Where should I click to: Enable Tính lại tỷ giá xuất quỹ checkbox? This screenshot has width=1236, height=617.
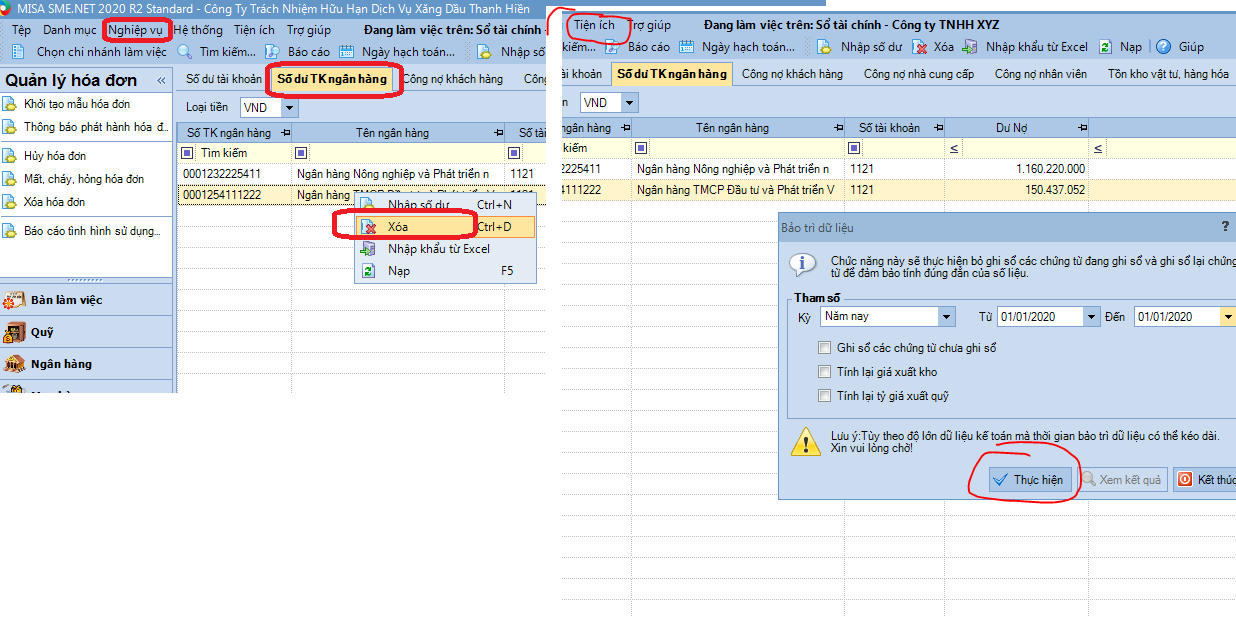(x=825, y=396)
